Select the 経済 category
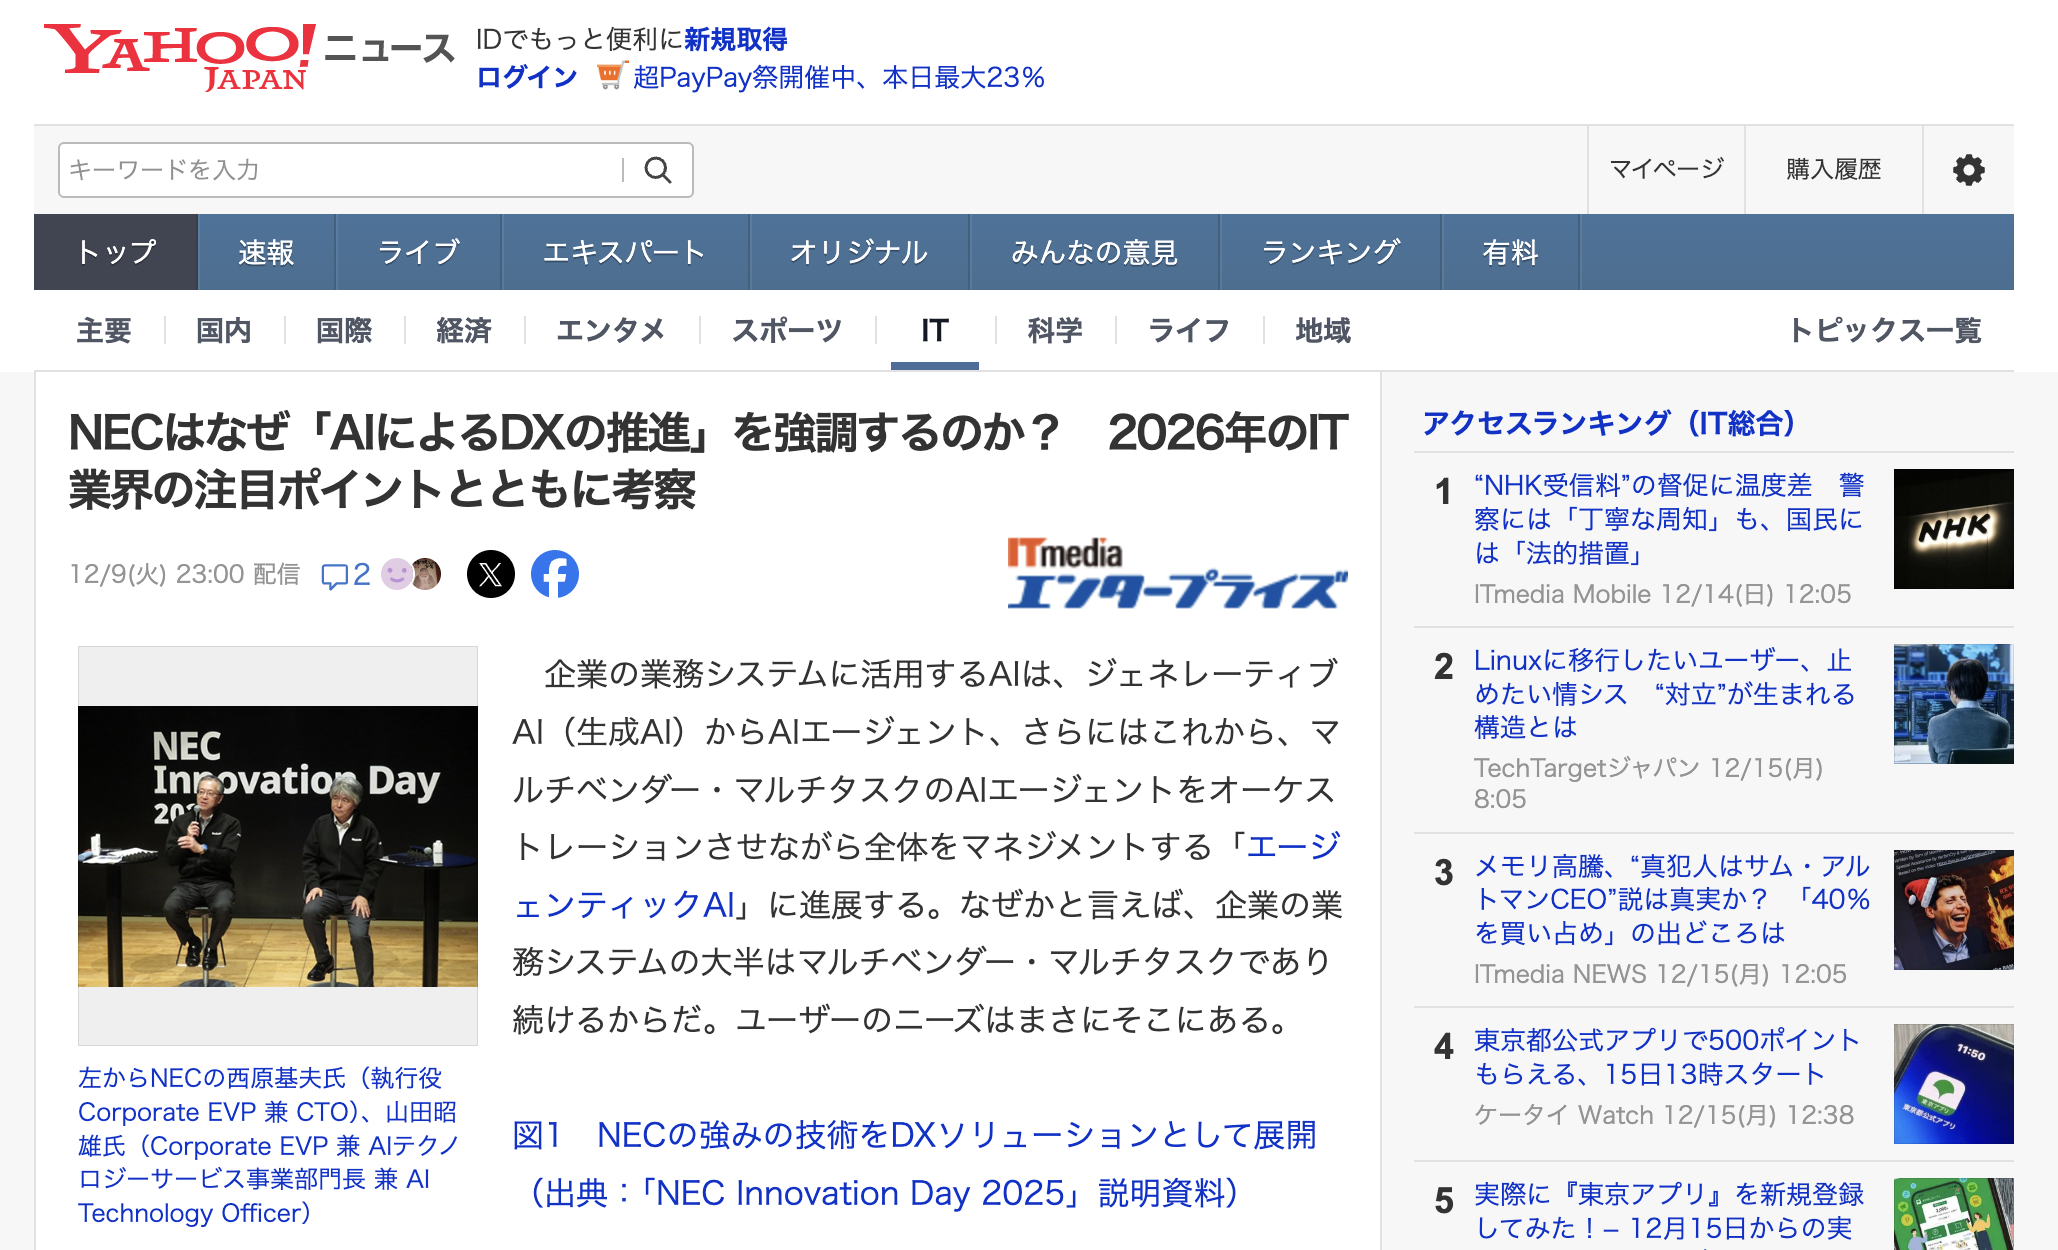The height and width of the screenshot is (1250, 2058). click(464, 330)
